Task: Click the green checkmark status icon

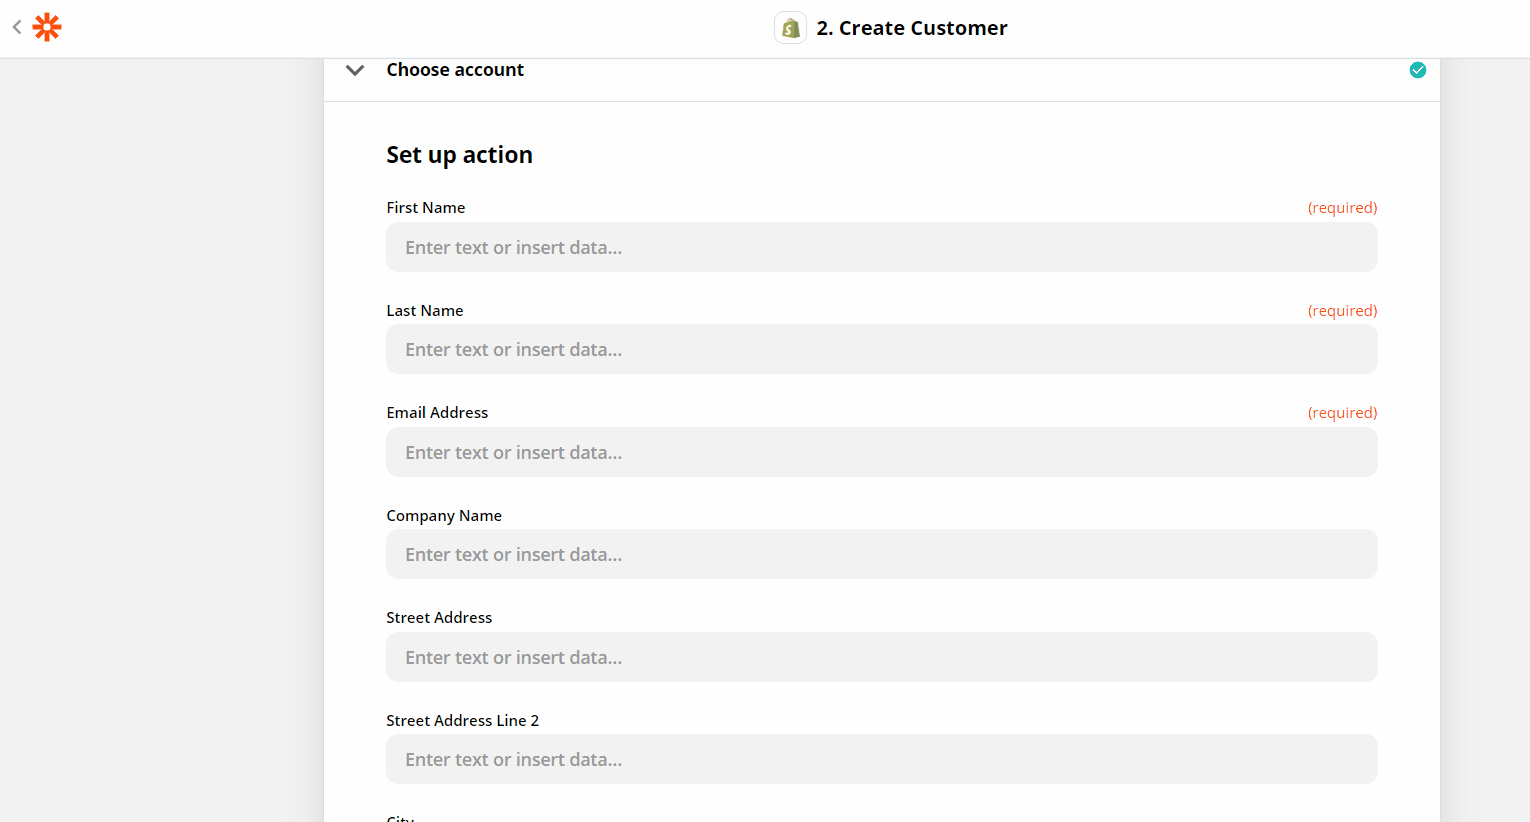Action: click(1417, 70)
